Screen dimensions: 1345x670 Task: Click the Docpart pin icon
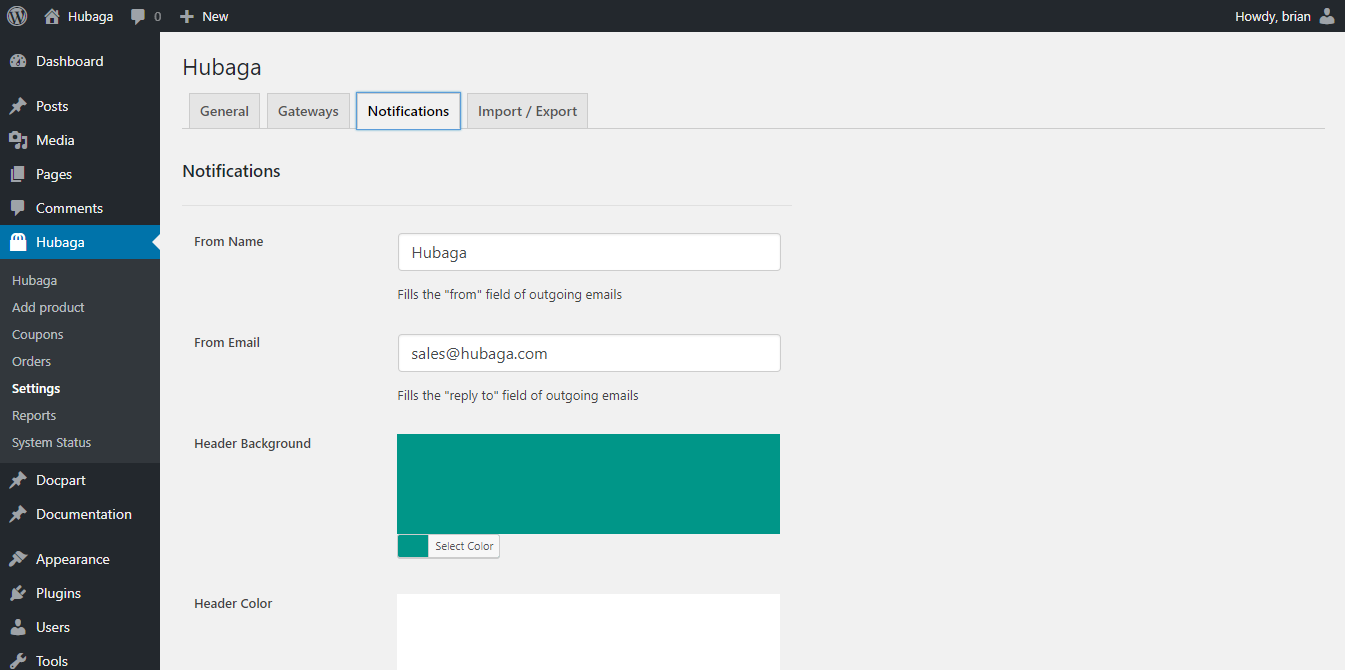18,480
